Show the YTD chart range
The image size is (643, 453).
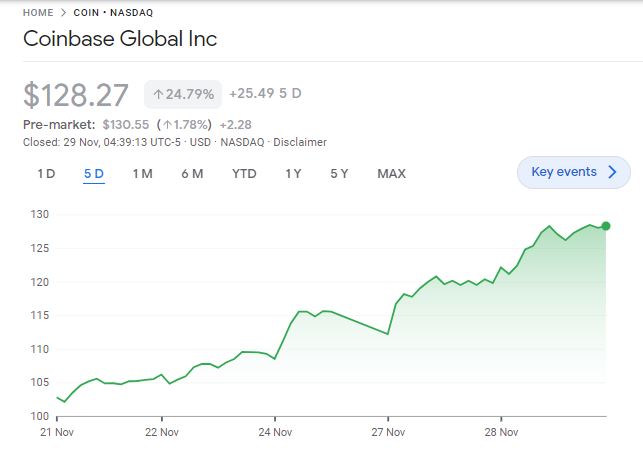click(x=244, y=173)
